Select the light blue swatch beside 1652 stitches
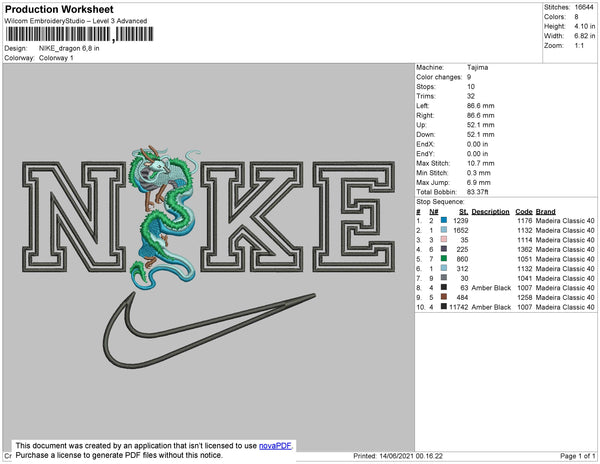600x464 pixels. coord(444,230)
